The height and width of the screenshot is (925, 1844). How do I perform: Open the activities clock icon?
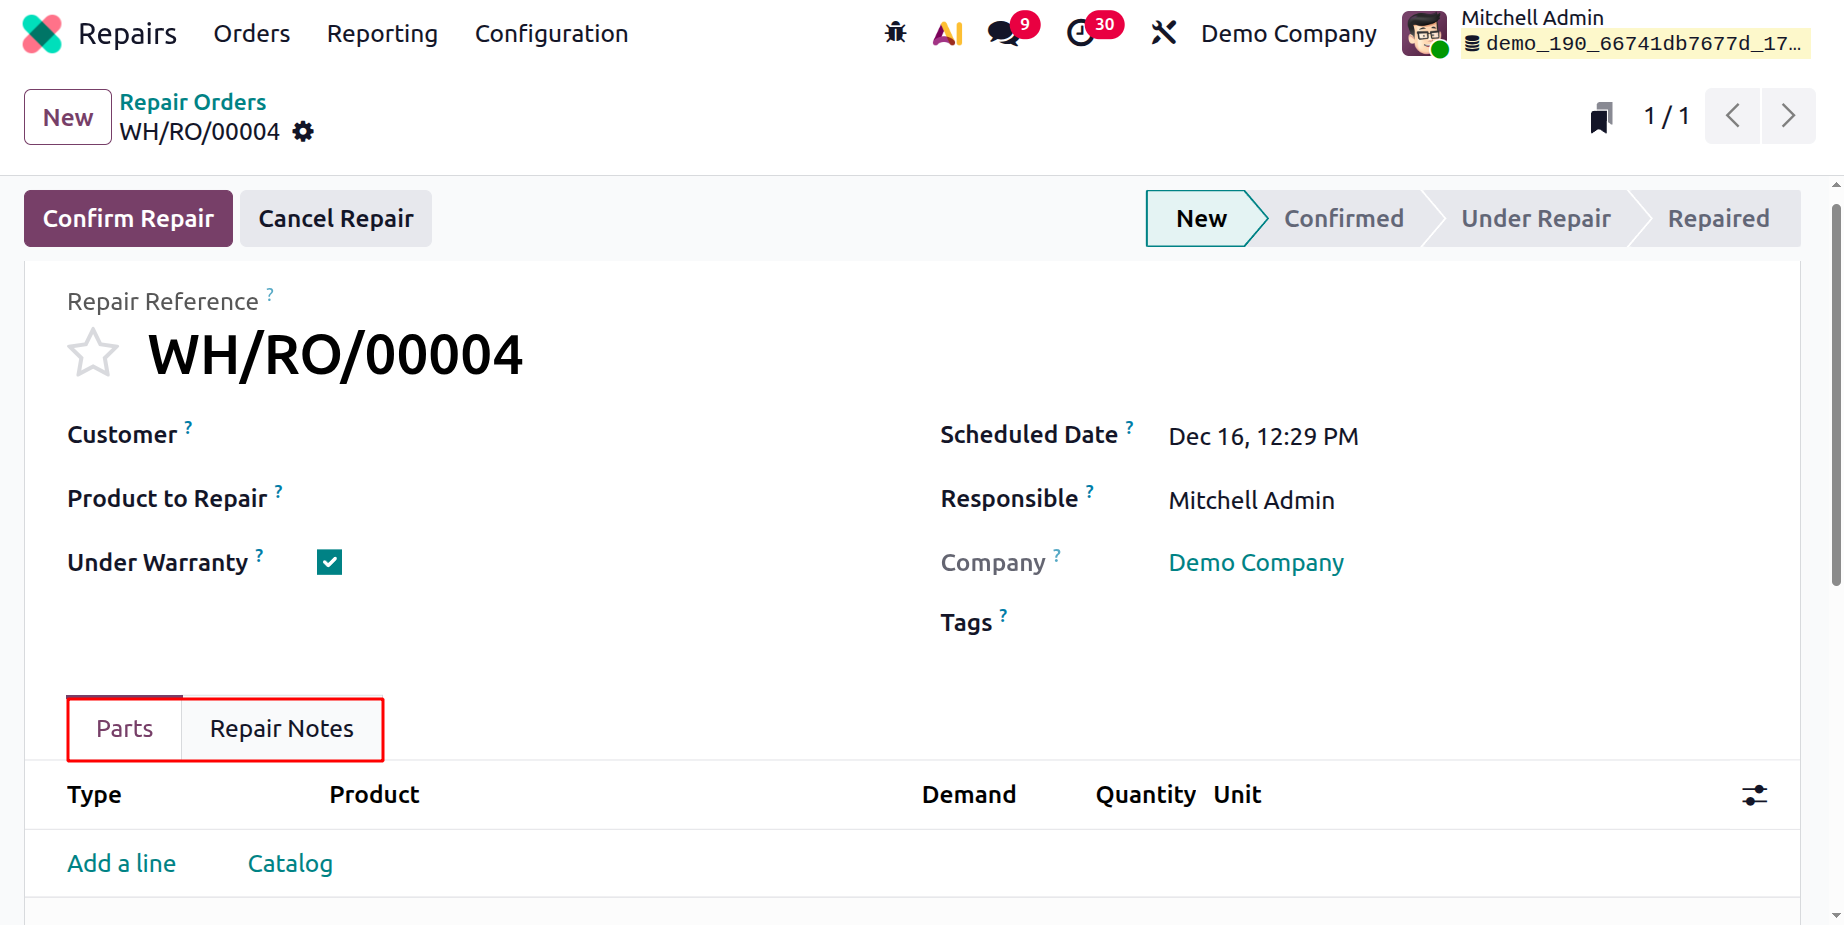coord(1080,33)
